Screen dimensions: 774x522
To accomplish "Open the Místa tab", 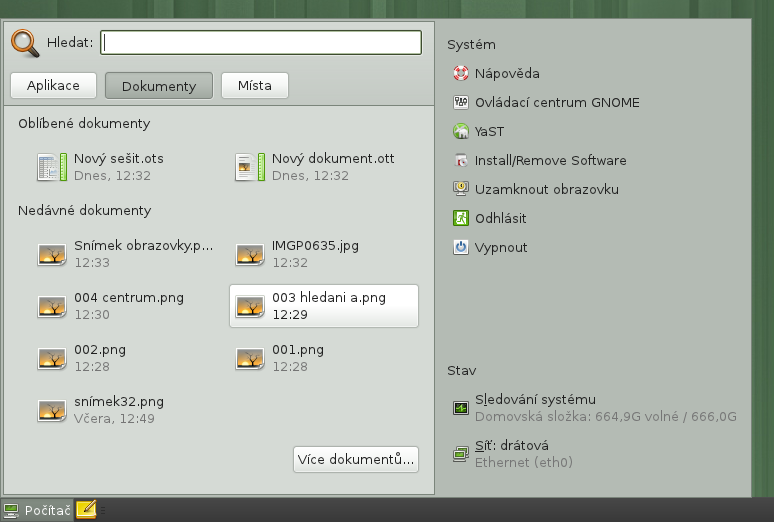I will tap(255, 85).
